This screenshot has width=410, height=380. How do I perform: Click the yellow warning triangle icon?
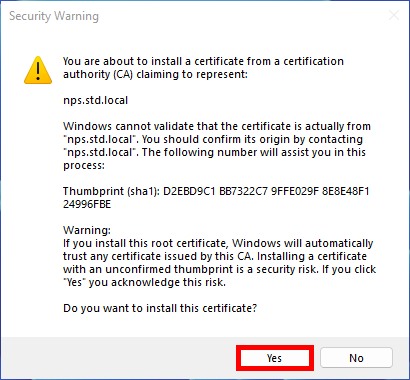(x=38, y=70)
